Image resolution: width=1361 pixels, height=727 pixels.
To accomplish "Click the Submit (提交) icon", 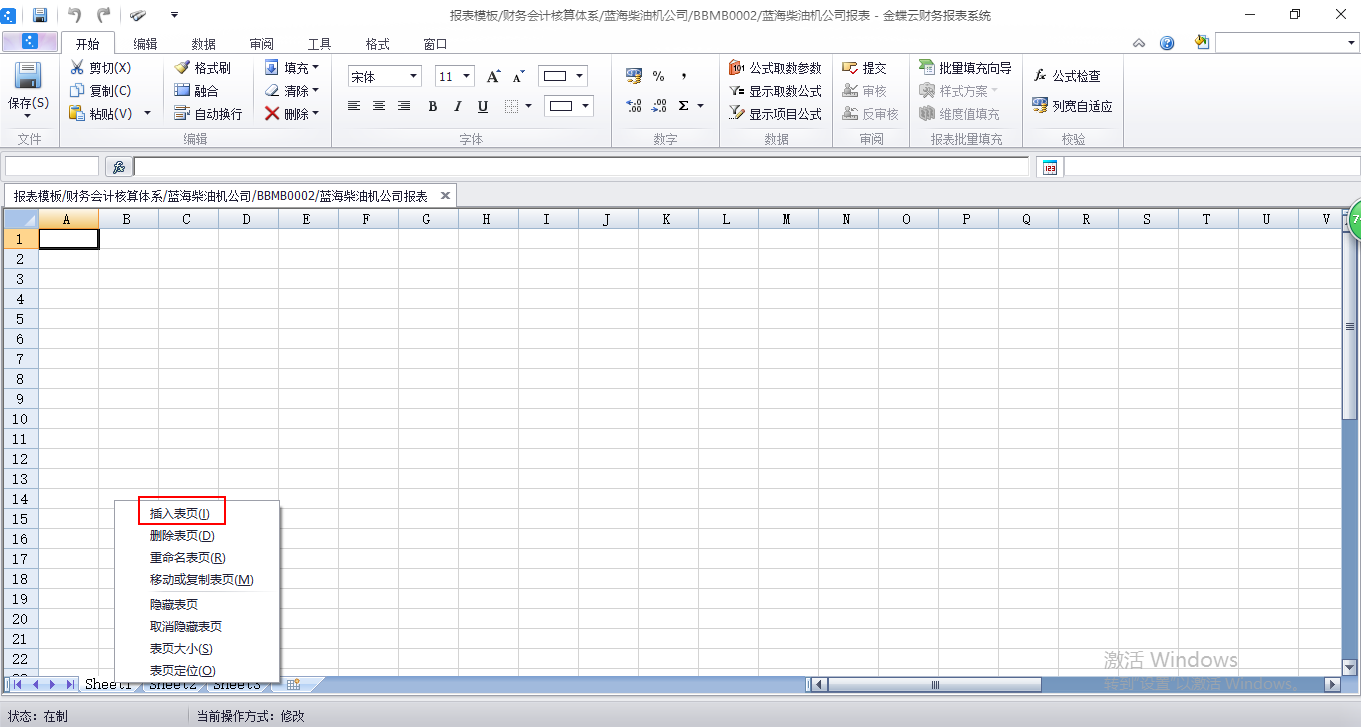I will click(x=850, y=68).
